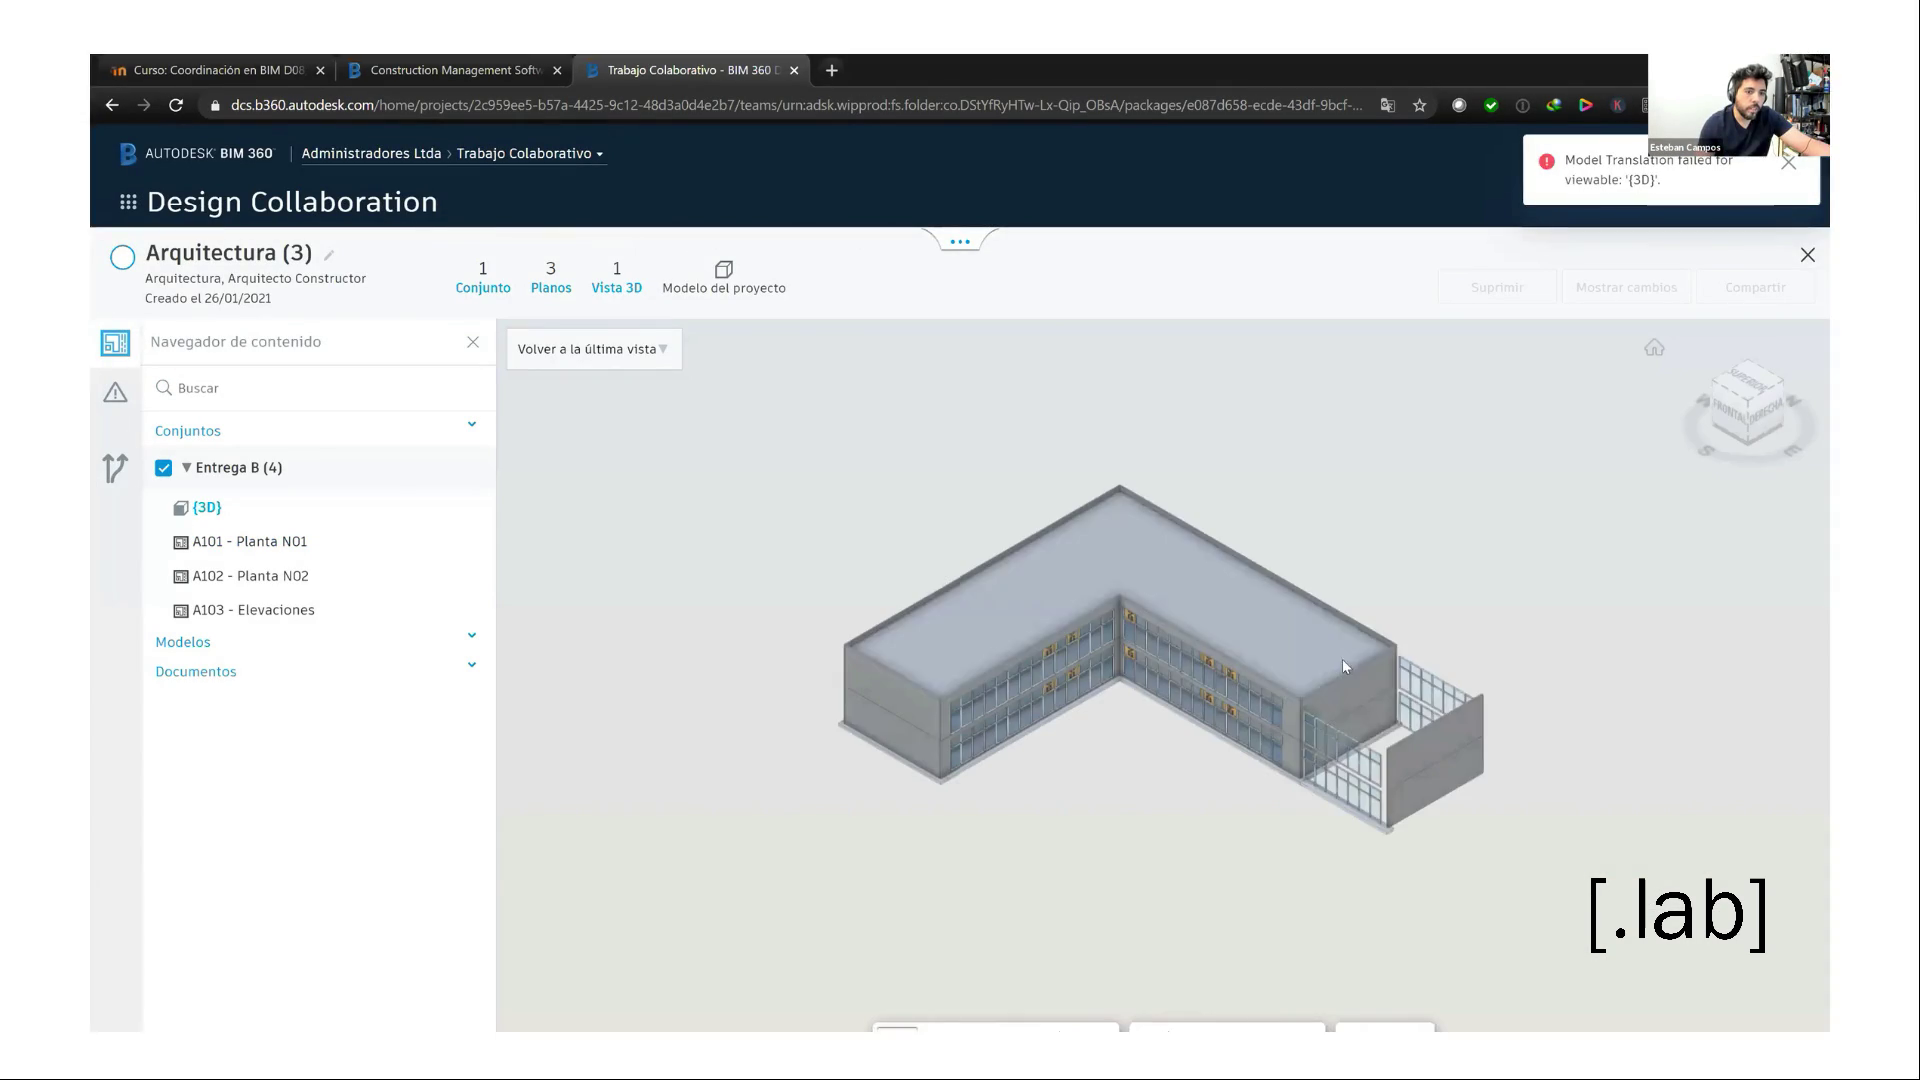
Task: Select the Arquitectura package circle
Action: (122, 257)
